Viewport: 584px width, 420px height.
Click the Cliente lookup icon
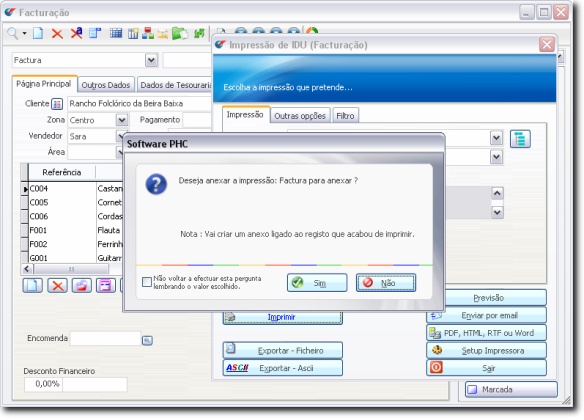[x=57, y=104]
